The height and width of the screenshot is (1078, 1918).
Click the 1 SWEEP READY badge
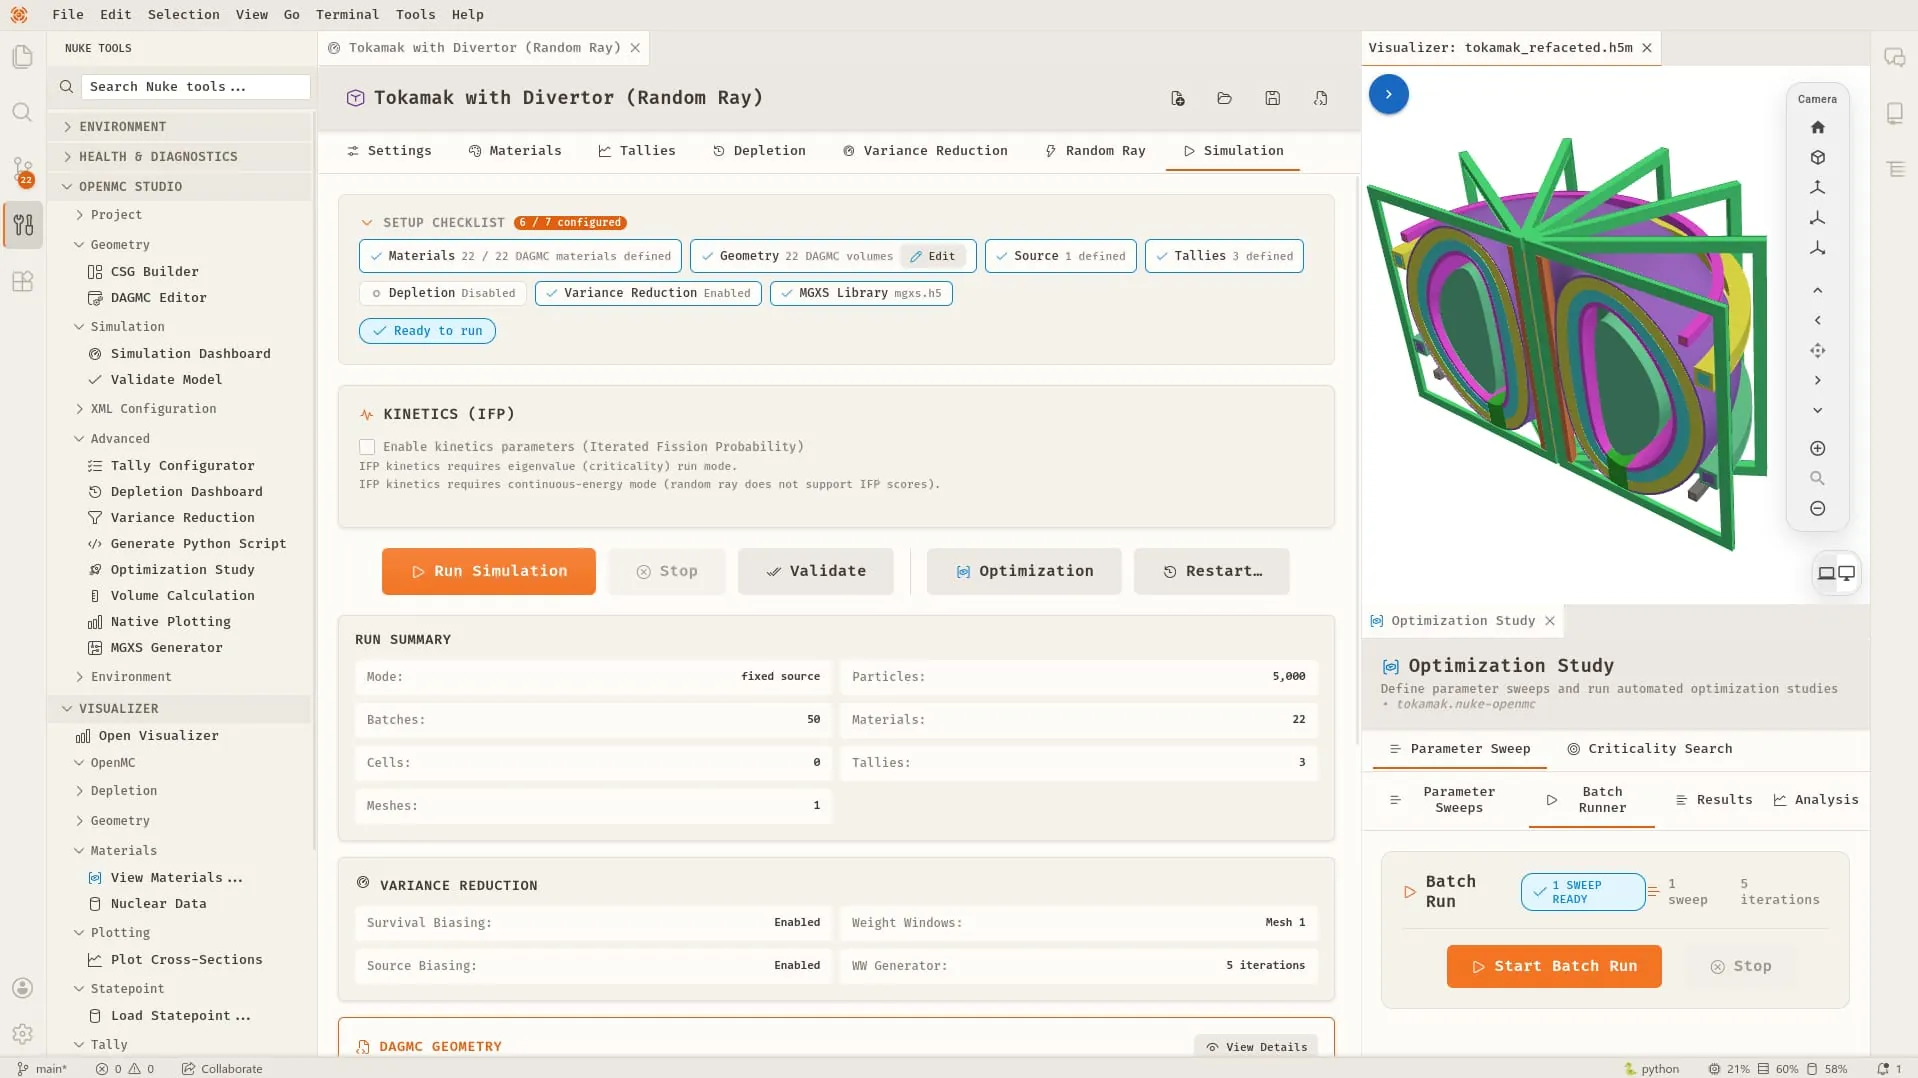pyautogui.click(x=1582, y=892)
